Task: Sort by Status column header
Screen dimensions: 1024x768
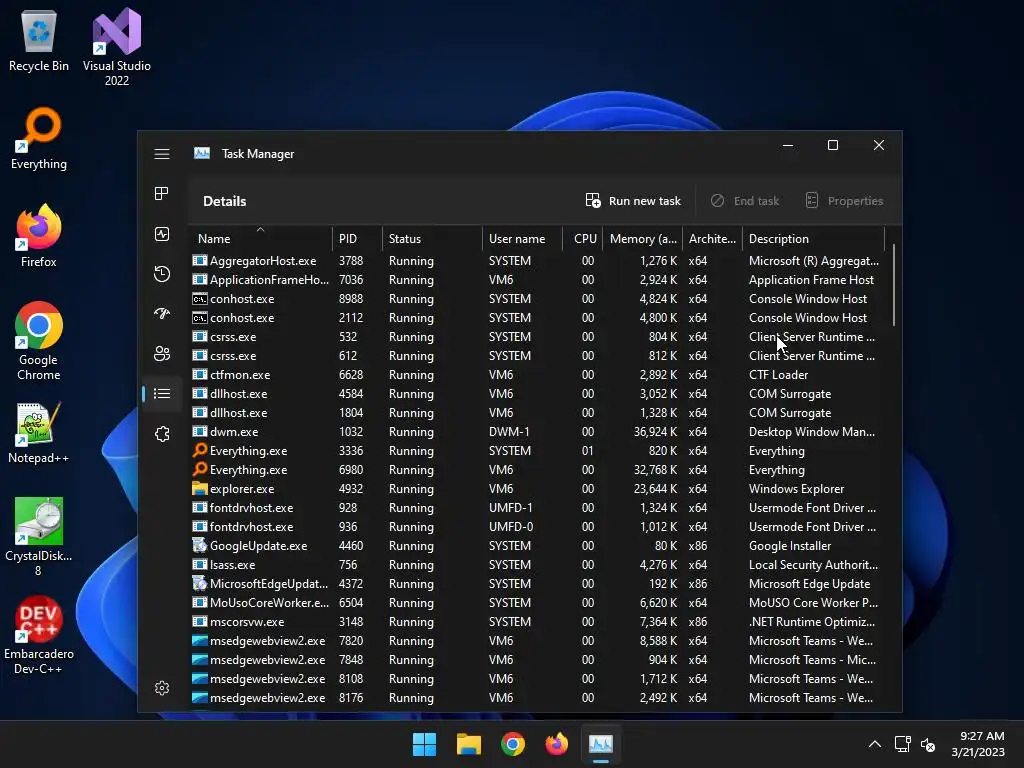Action: (x=432, y=238)
